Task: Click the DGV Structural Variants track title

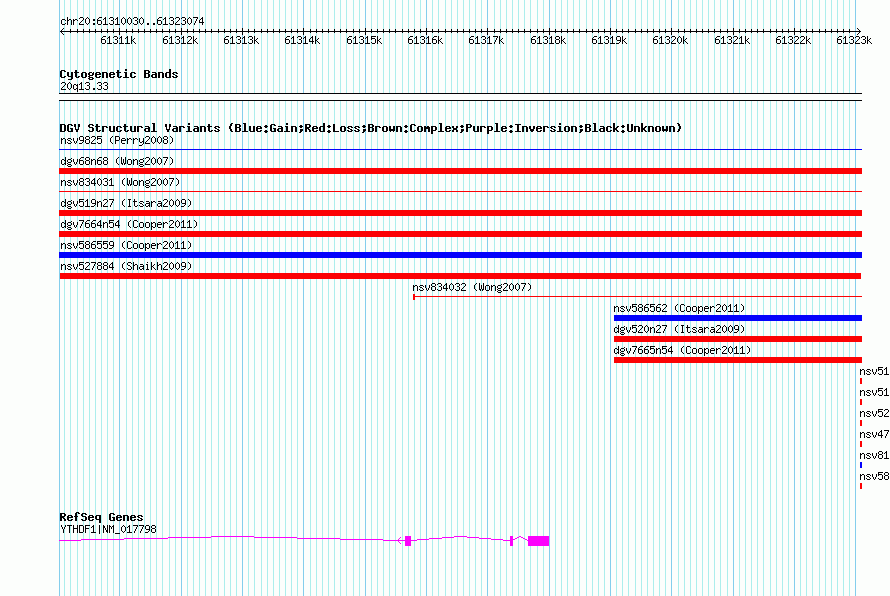Action: pos(371,128)
